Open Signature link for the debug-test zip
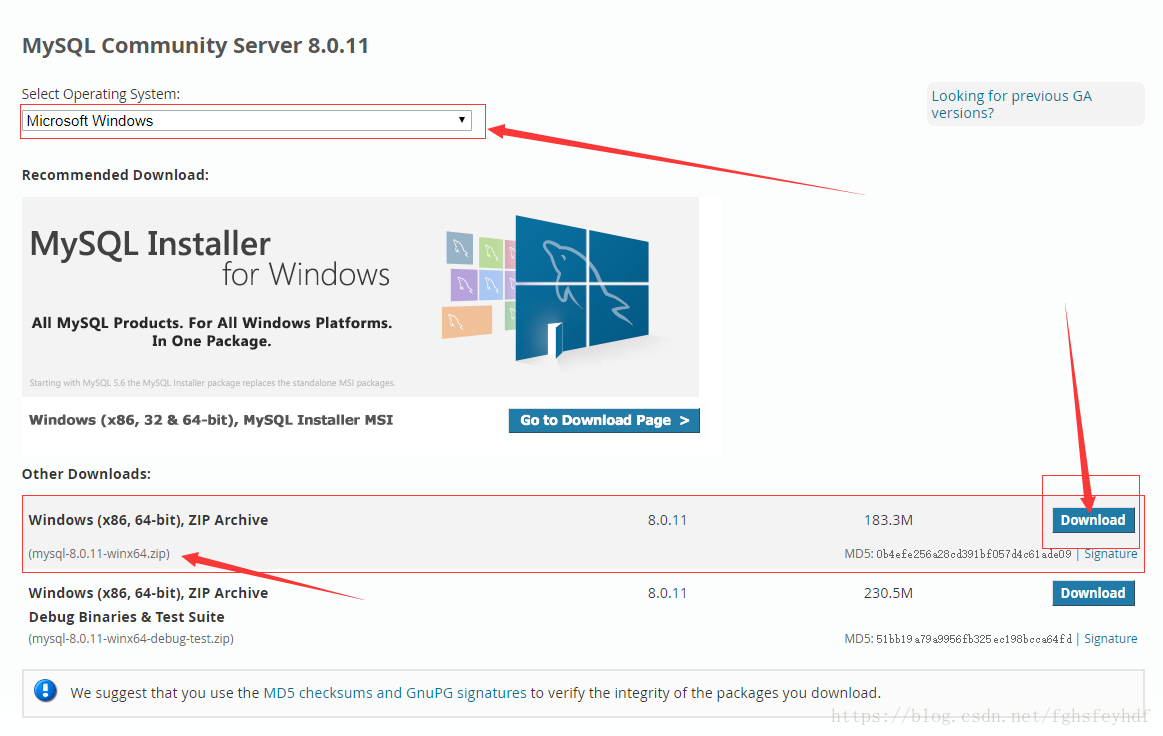 tap(1110, 639)
